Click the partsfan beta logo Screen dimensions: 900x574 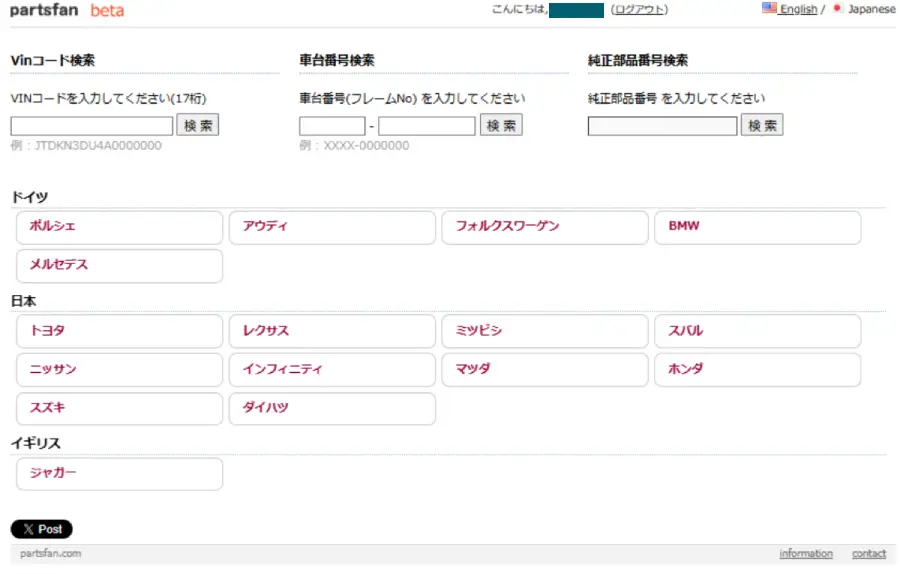coord(67,10)
